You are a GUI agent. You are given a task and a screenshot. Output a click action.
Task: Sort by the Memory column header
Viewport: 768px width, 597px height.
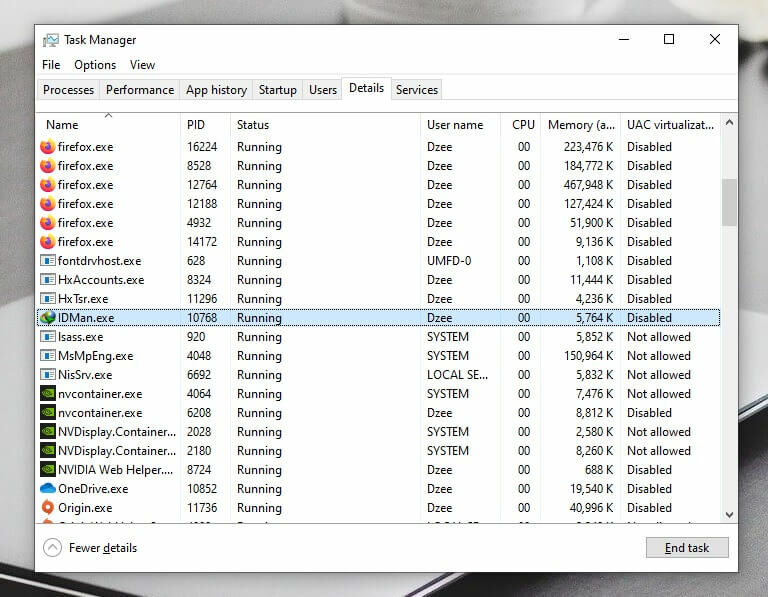click(580, 124)
